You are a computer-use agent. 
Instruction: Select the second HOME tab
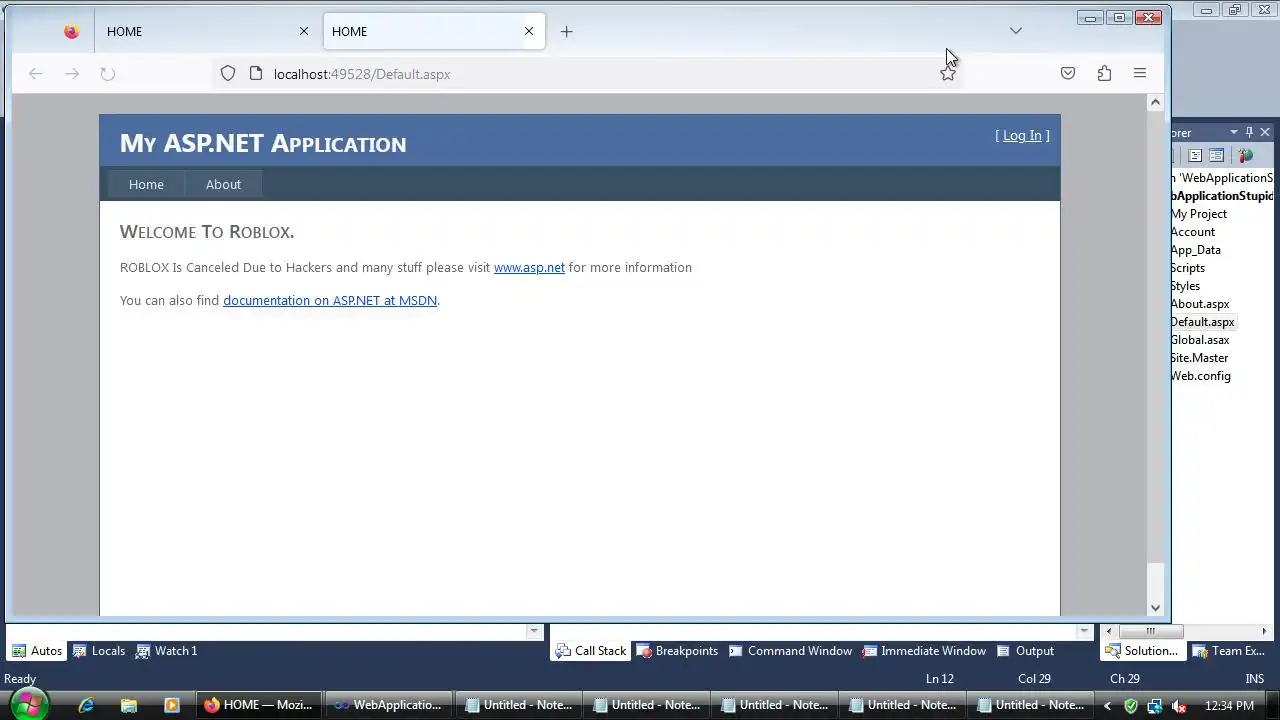pyautogui.click(x=434, y=31)
